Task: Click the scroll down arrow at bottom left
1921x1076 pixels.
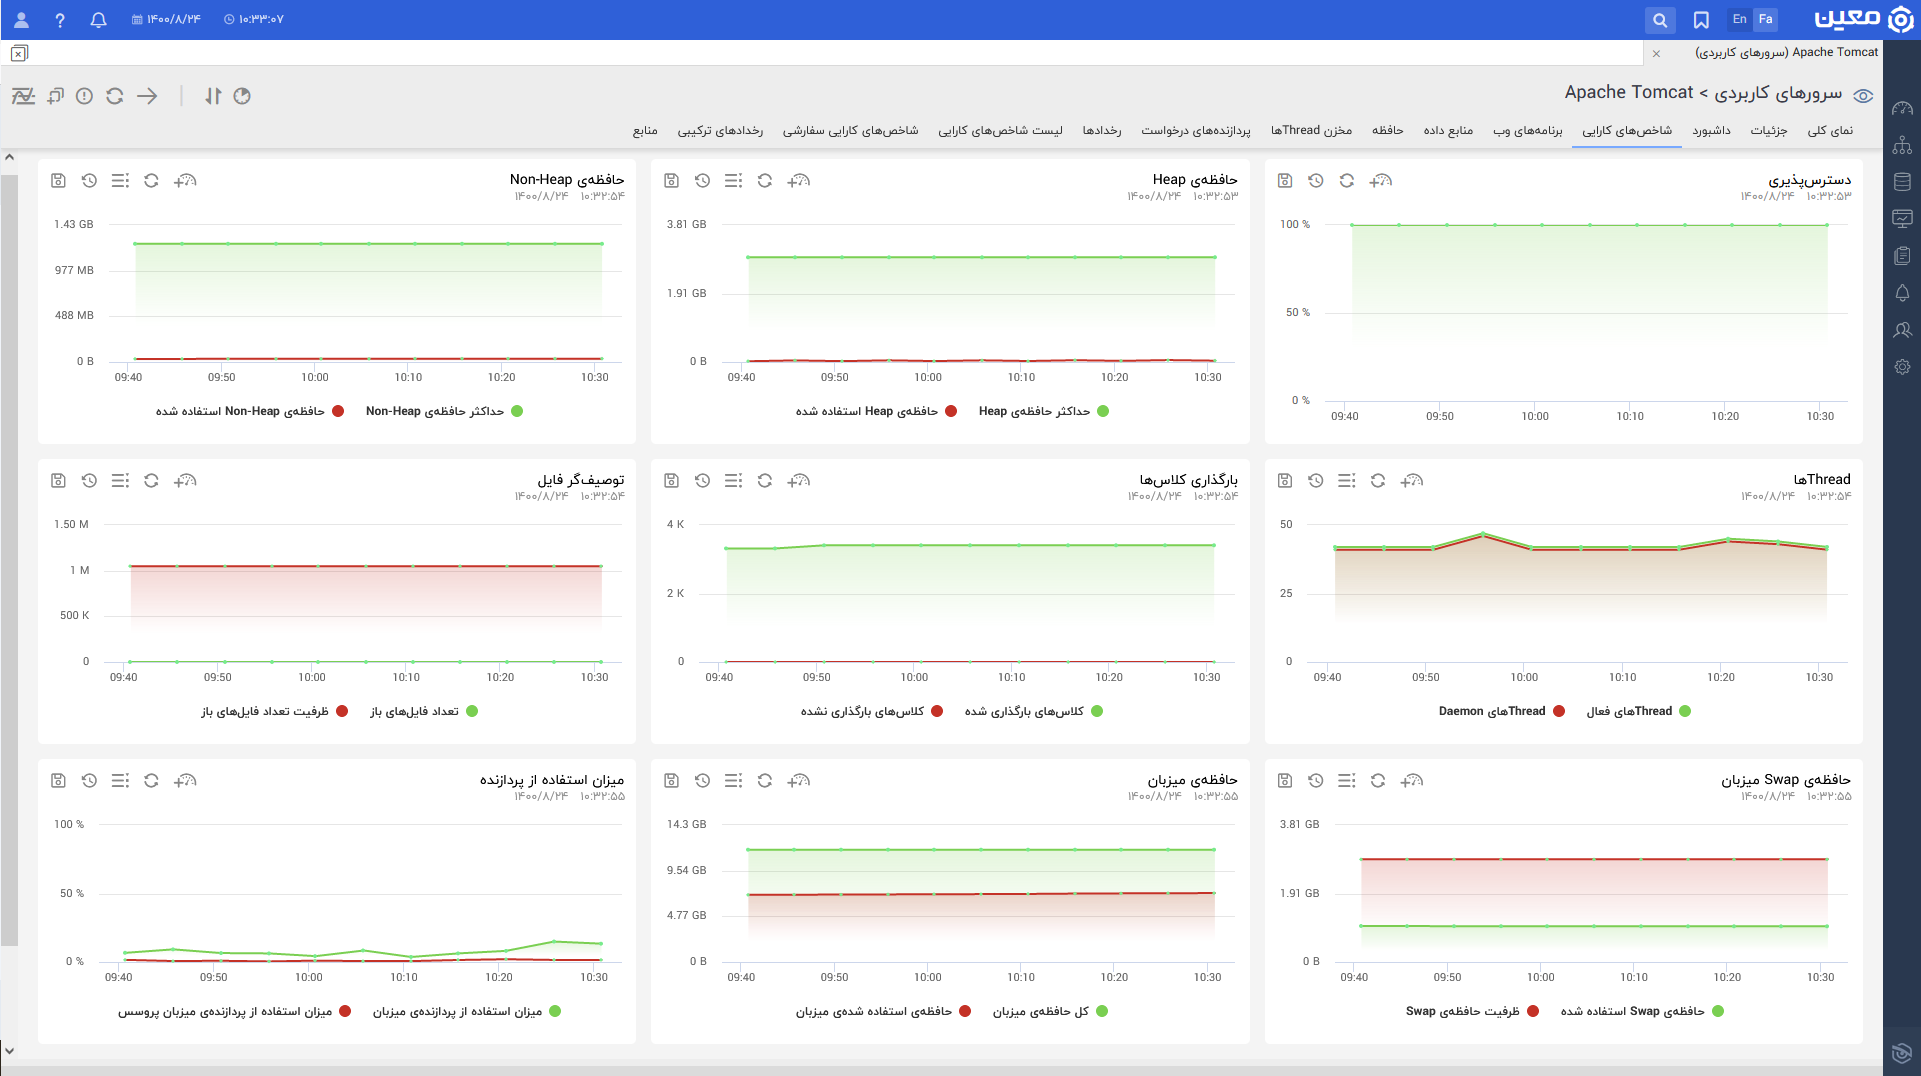Action: click(9, 1050)
